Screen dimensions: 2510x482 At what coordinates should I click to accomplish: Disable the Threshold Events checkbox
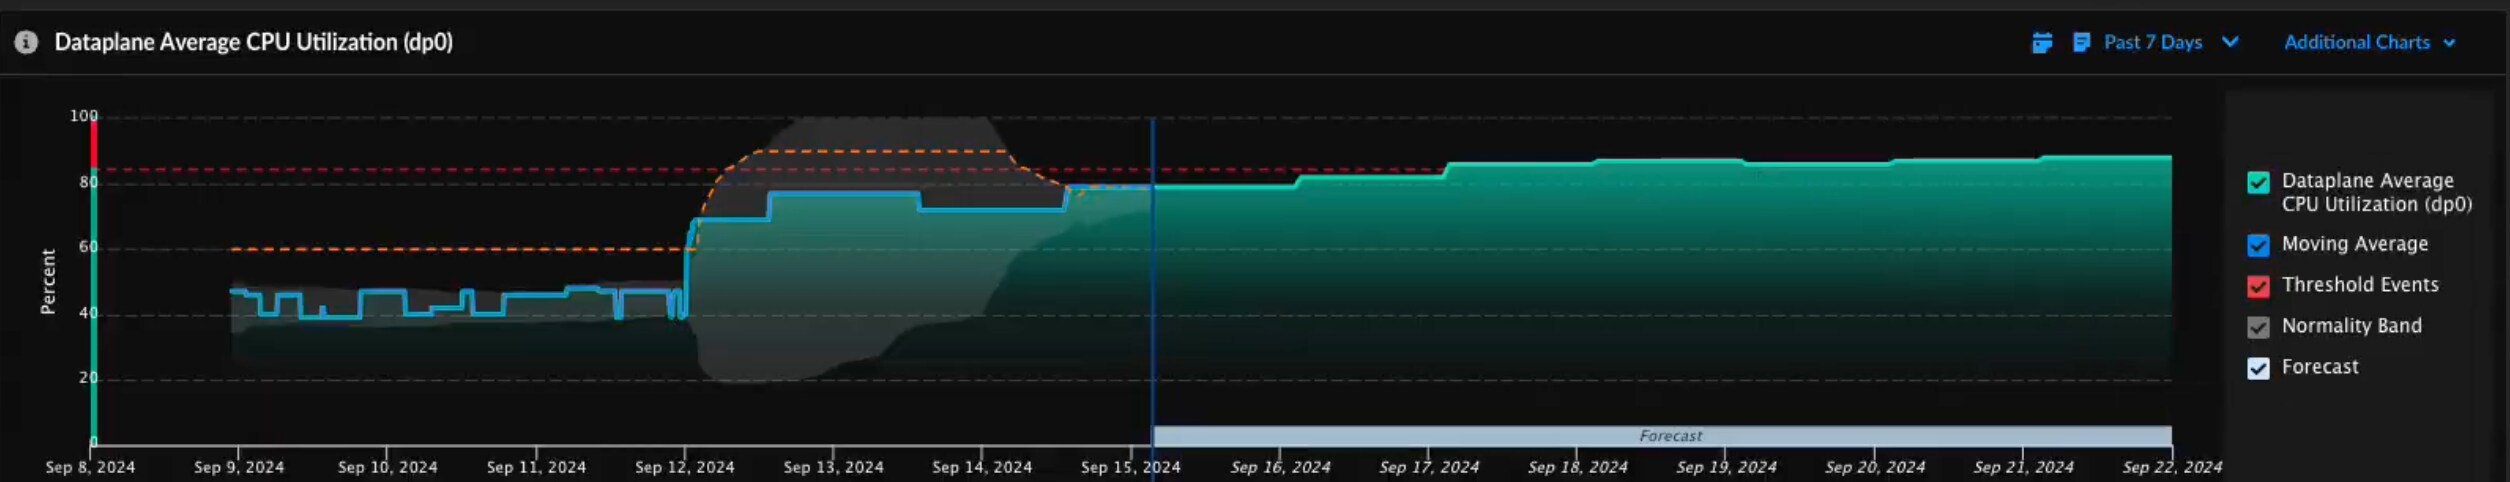click(2258, 286)
